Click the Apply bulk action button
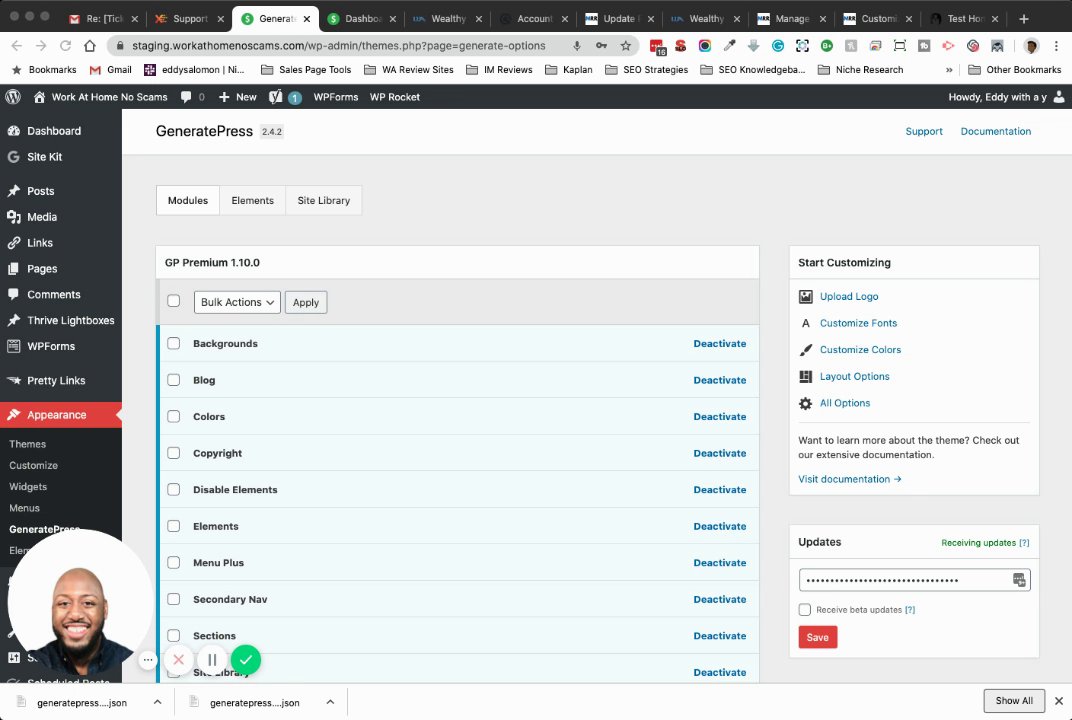 click(x=306, y=302)
